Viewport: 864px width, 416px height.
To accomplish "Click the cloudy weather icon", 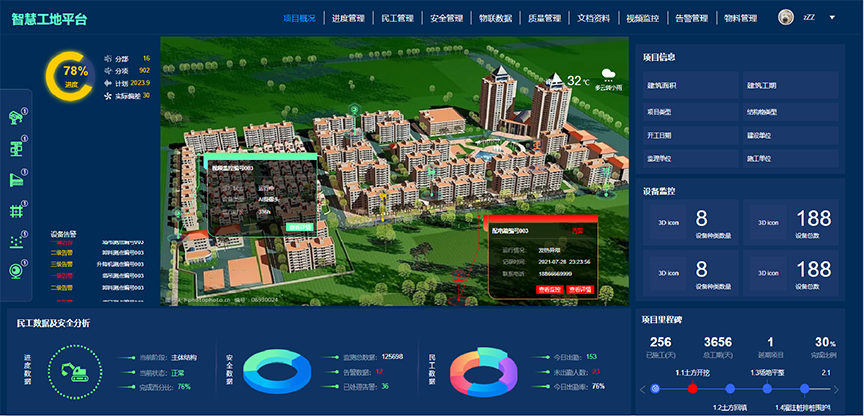I will [x=608, y=75].
